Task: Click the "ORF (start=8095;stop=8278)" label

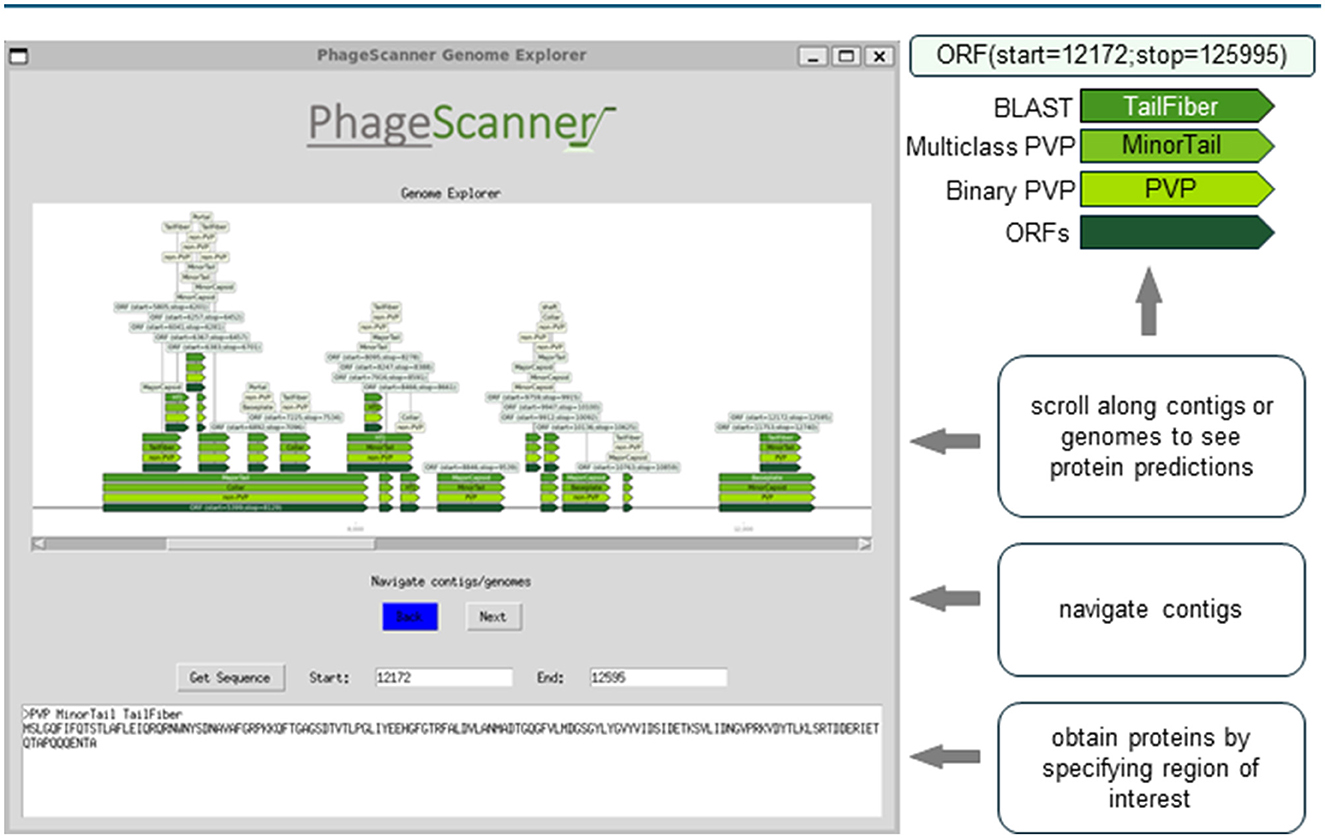Action: click(373, 357)
